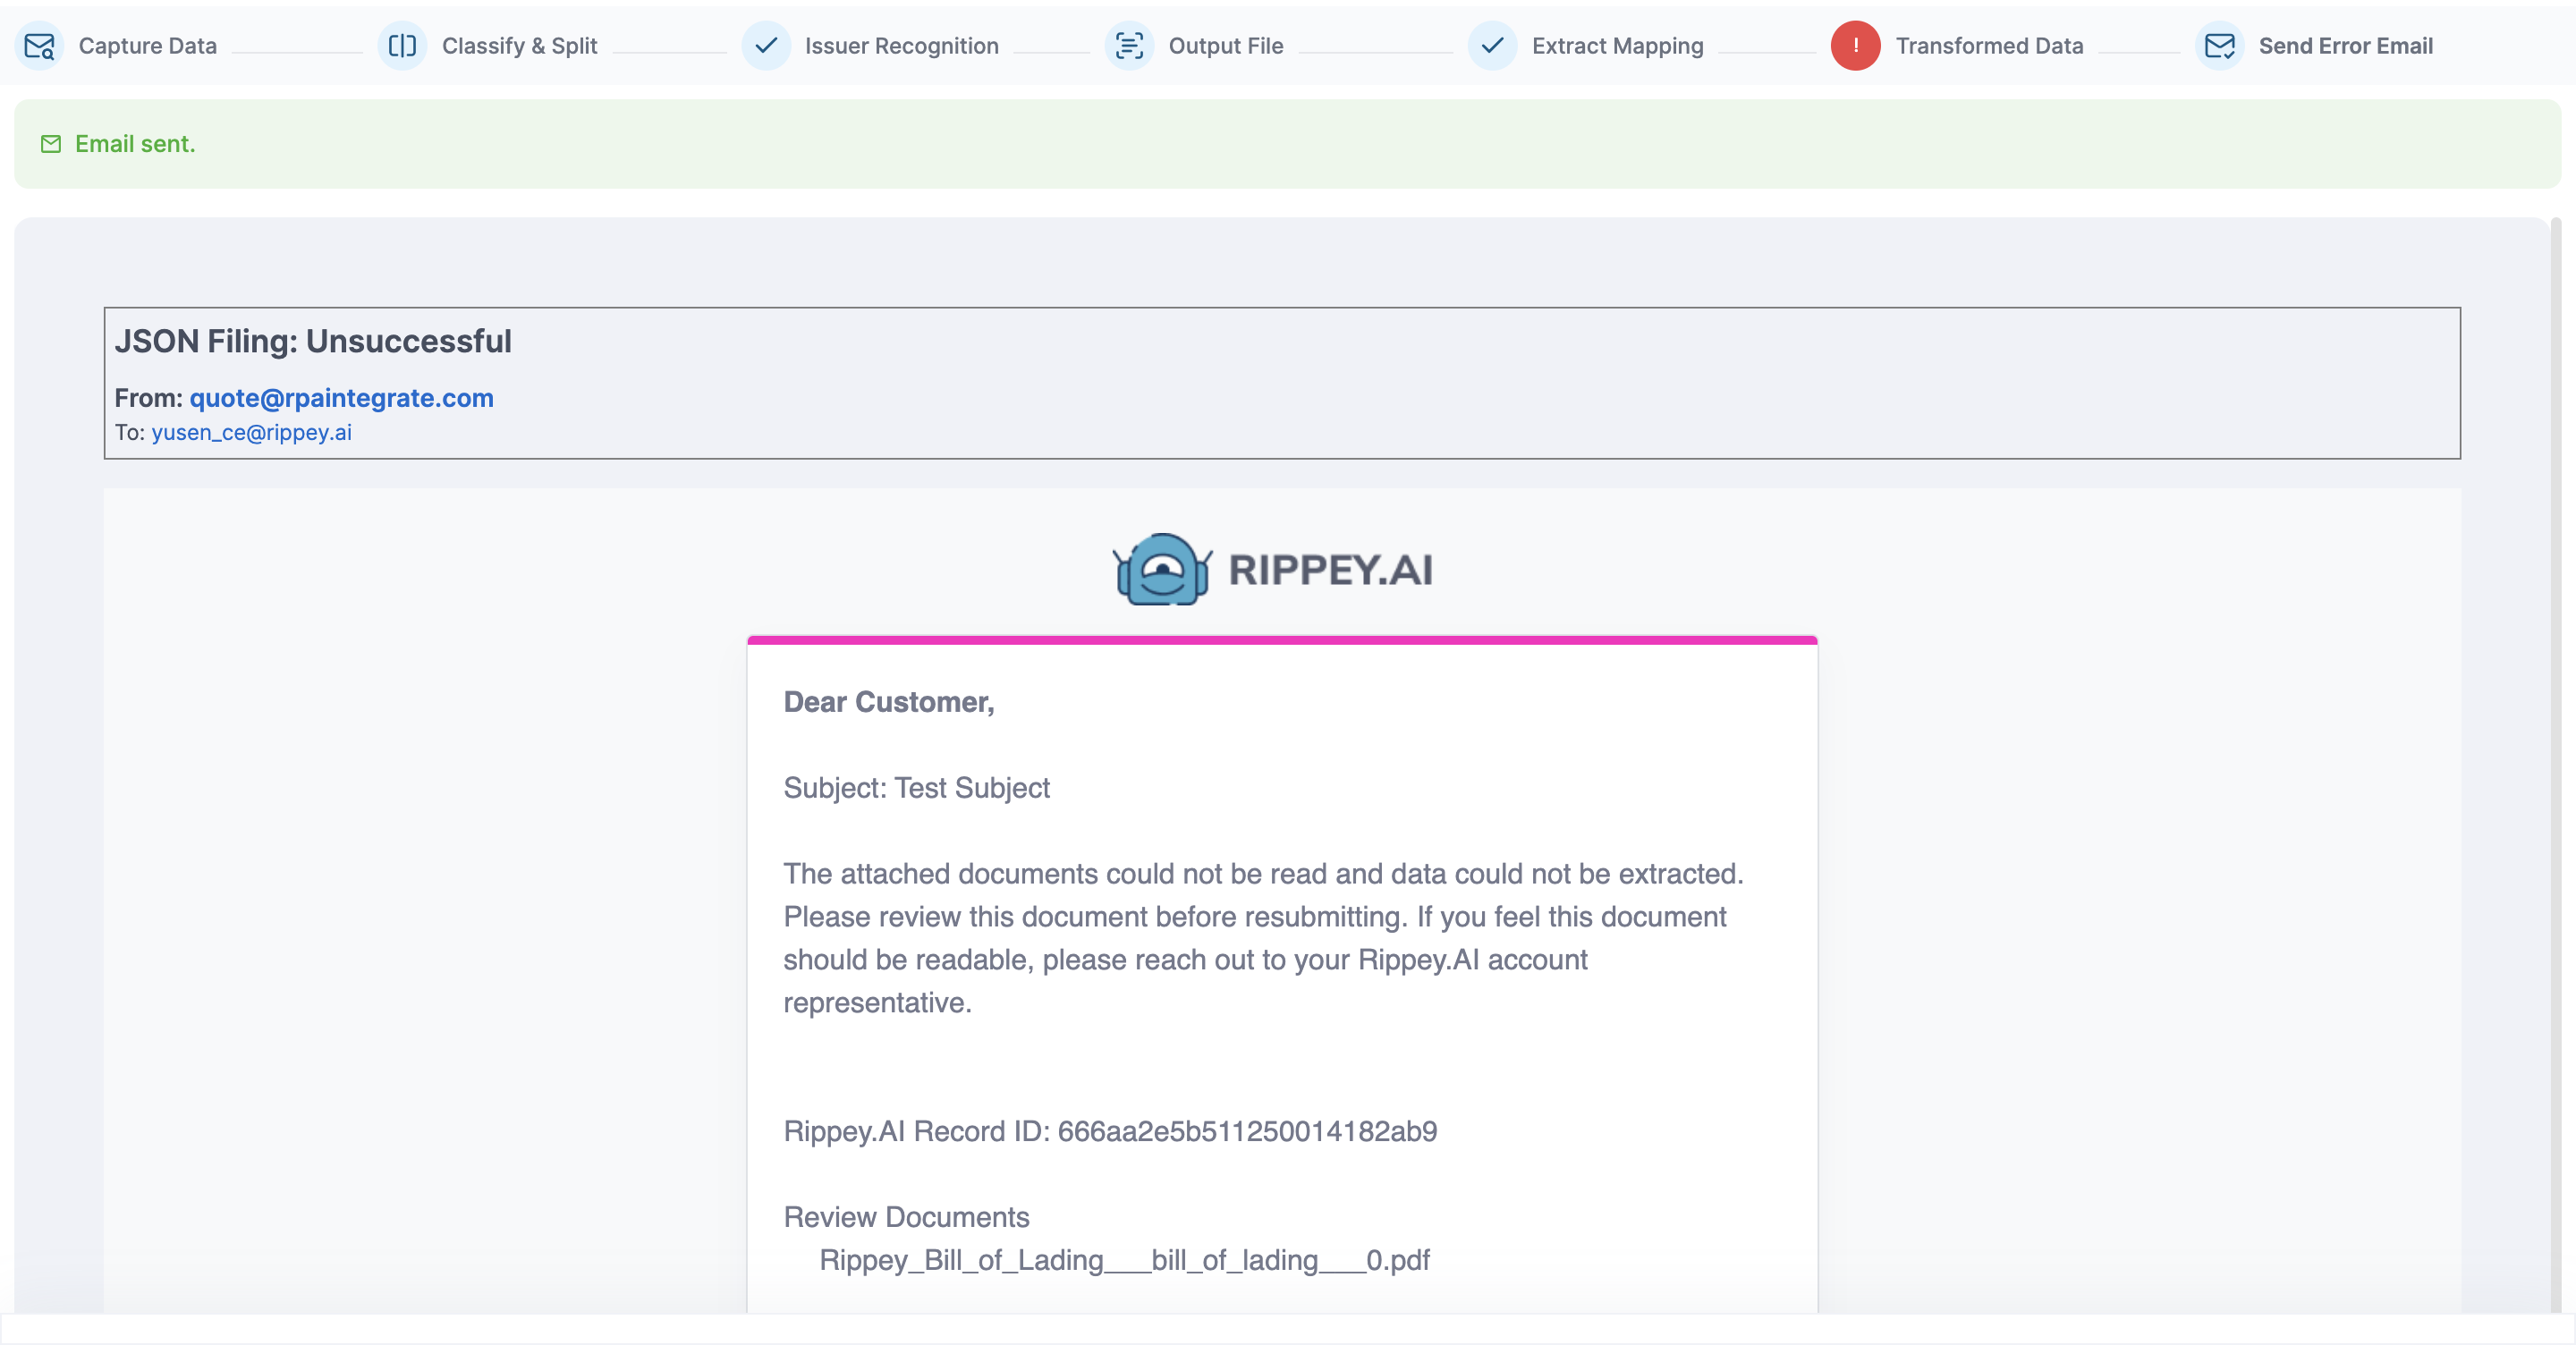This screenshot has width=2576, height=1345.
Task: Open the Output File step icon
Action: [x=1129, y=46]
